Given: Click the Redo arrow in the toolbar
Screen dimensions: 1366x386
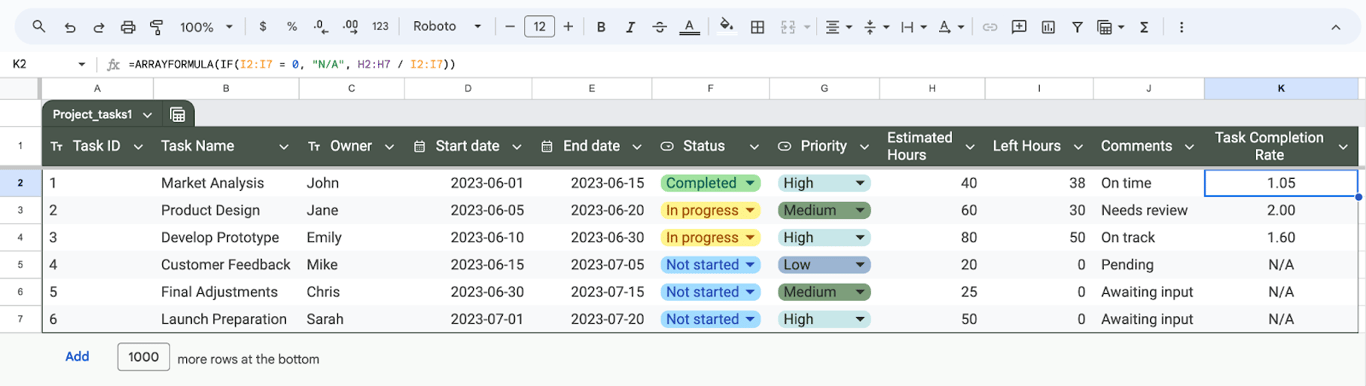Looking at the screenshot, I should (x=98, y=27).
